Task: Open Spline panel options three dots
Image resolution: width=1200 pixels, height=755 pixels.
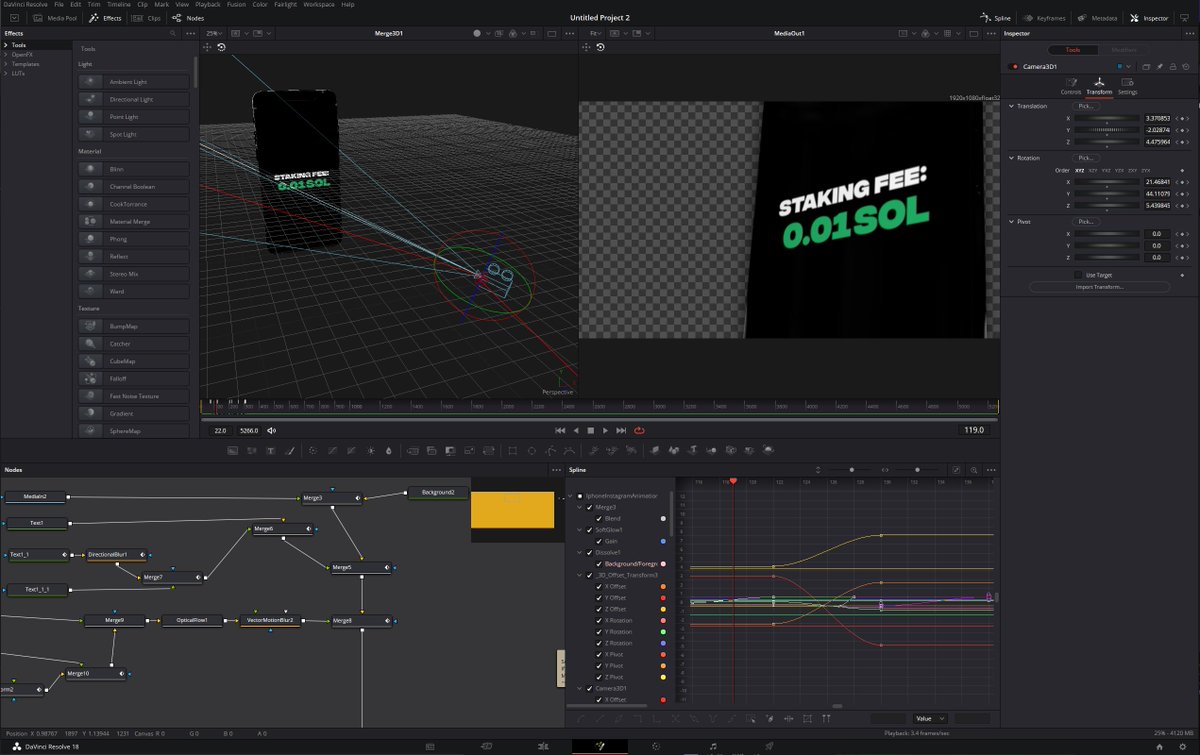Action: (x=990, y=470)
